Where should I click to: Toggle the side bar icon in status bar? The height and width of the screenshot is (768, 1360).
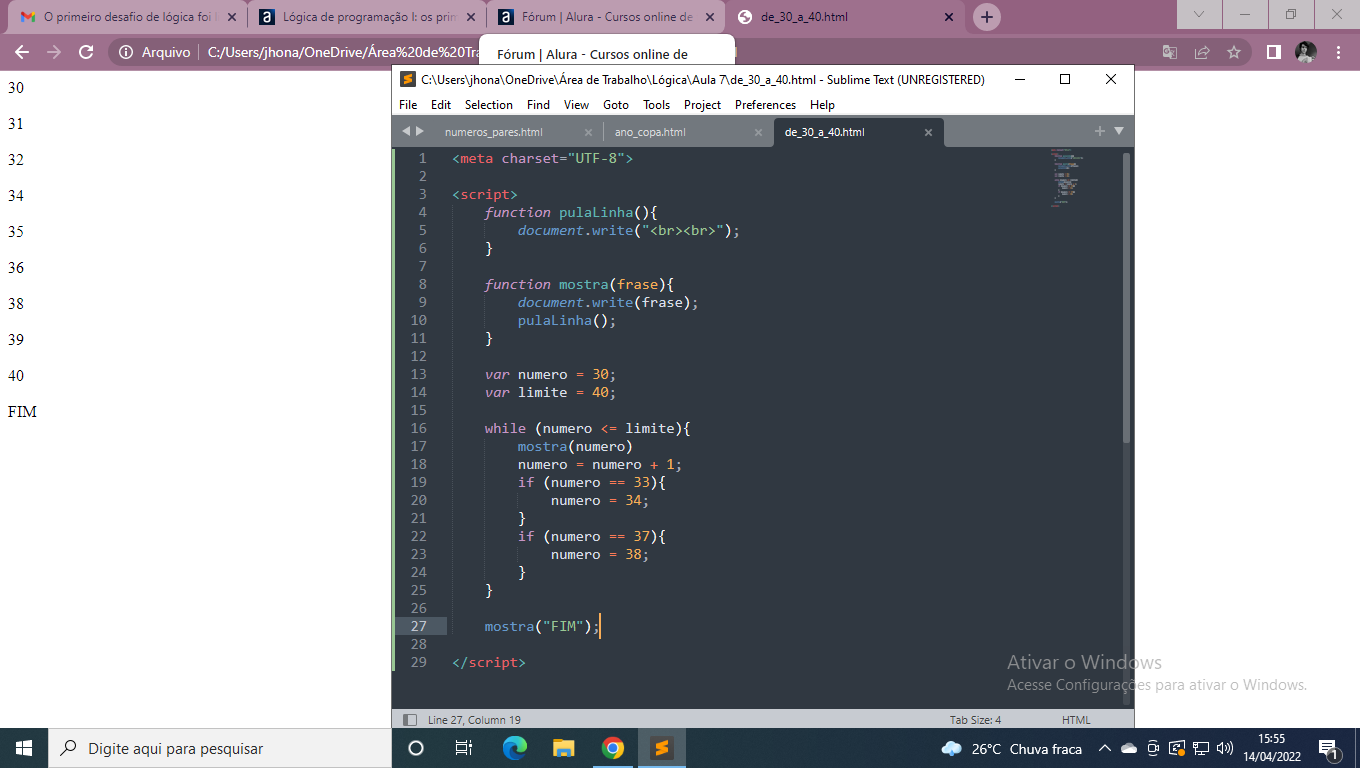[x=409, y=720]
